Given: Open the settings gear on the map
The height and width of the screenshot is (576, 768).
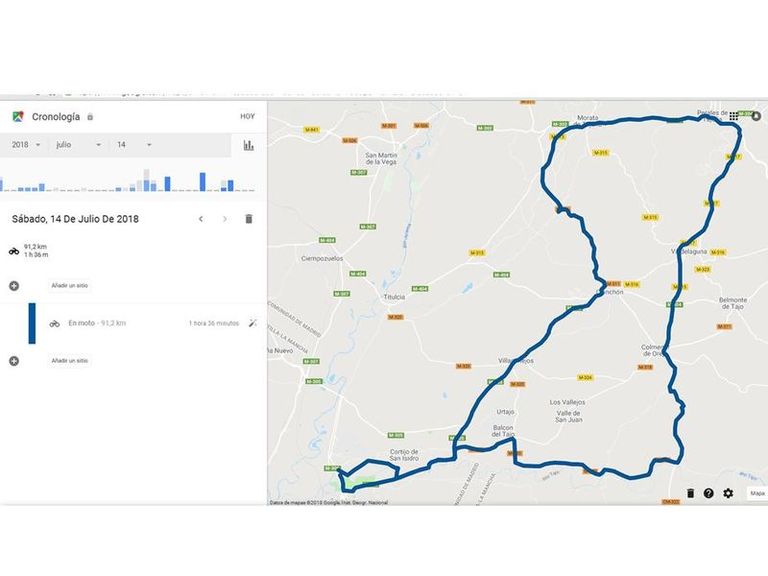Looking at the screenshot, I should 728,494.
